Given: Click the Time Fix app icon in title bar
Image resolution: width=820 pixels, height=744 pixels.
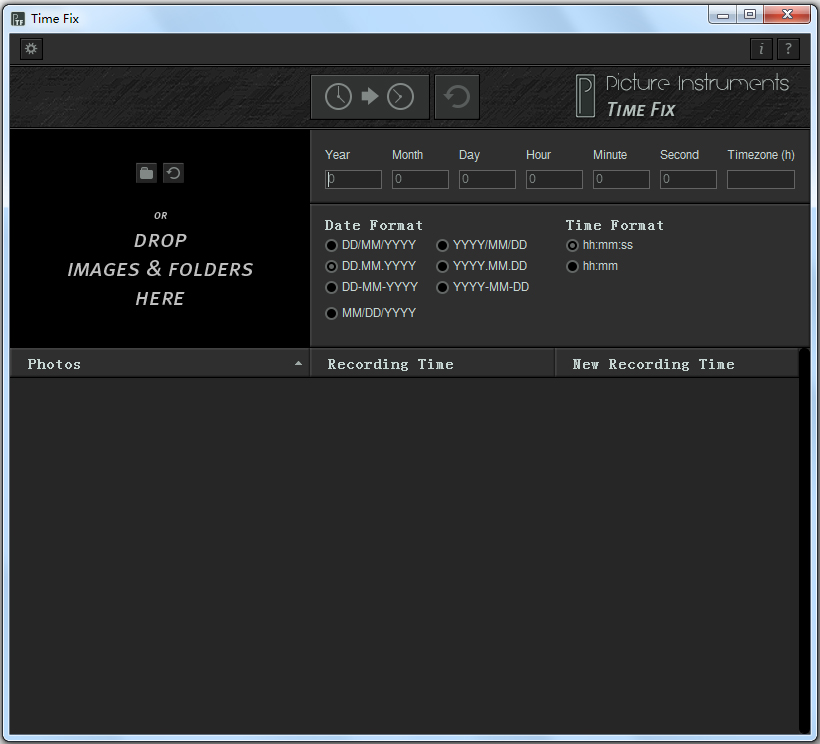Looking at the screenshot, I should pyautogui.click(x=18, y=19).
